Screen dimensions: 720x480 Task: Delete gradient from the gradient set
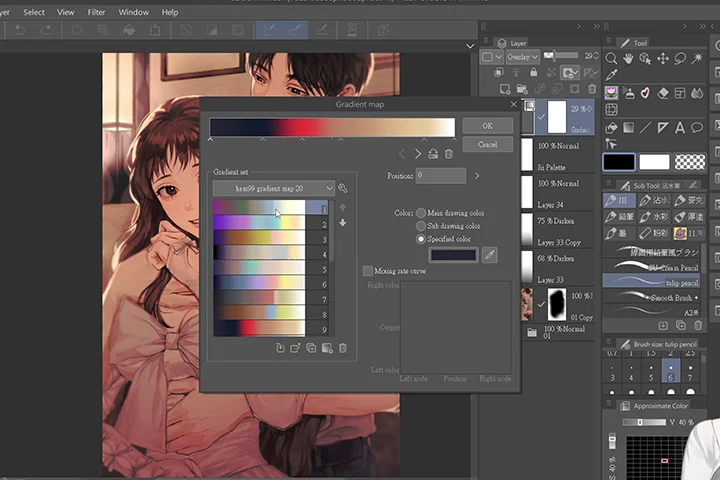tap(343, 348)
